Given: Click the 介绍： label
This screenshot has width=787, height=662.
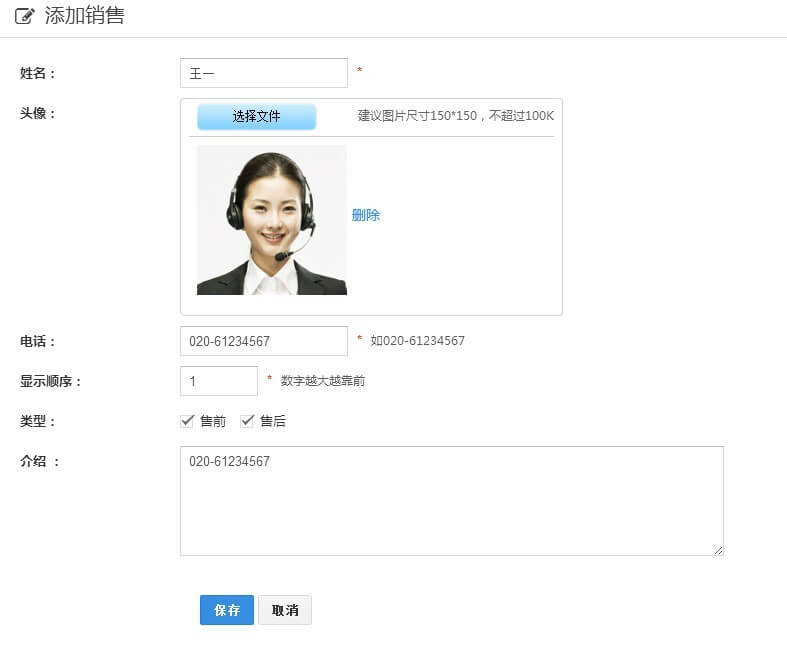Looking at the screenshot, I should click(x=40, y=461).
